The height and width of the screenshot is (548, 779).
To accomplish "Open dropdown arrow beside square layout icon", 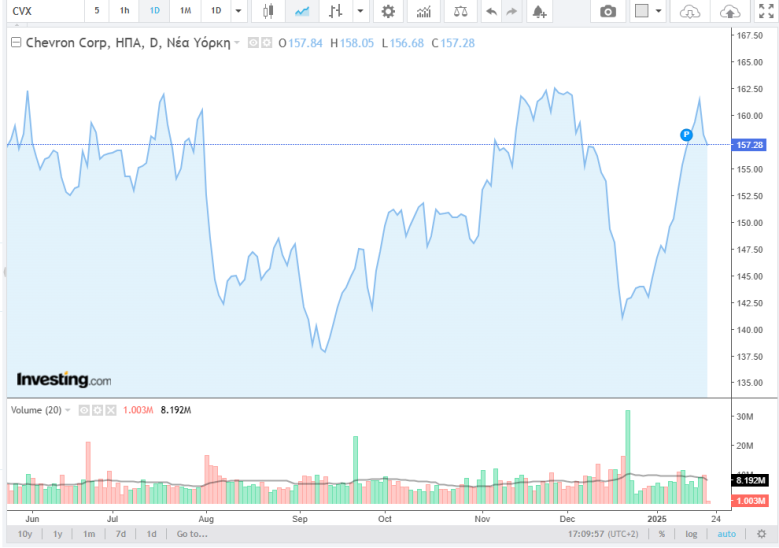I will click(x=659, y=11).
